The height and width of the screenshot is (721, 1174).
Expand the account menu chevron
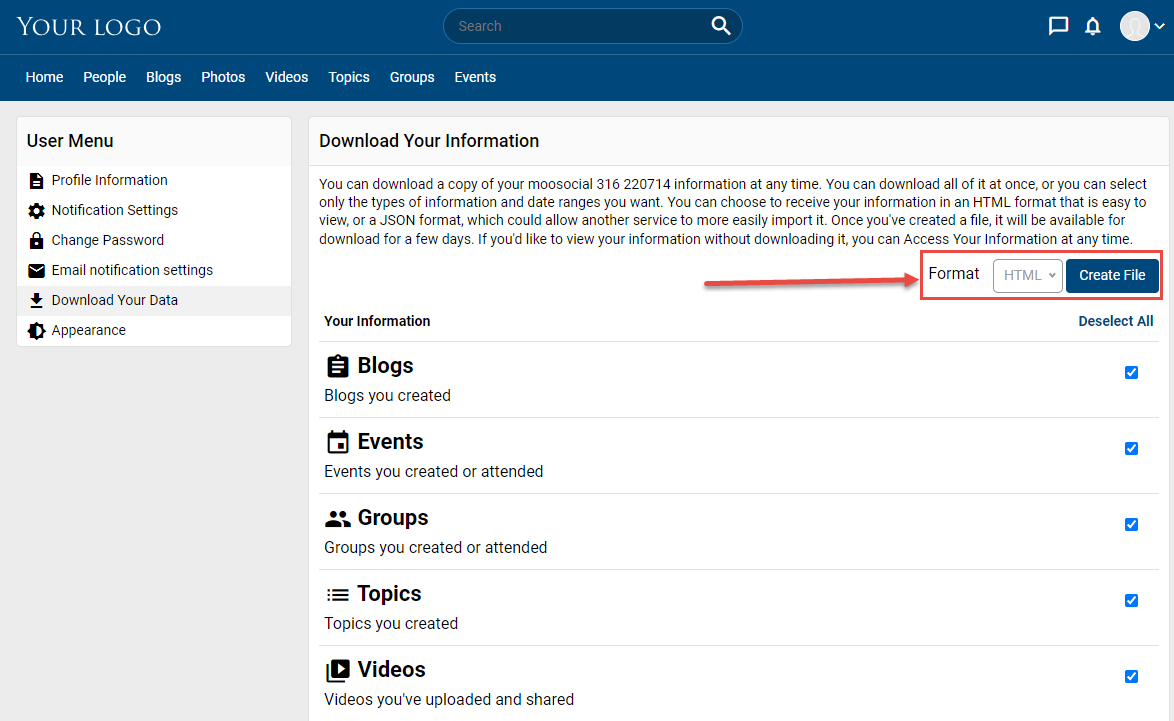coord(1159,26)
